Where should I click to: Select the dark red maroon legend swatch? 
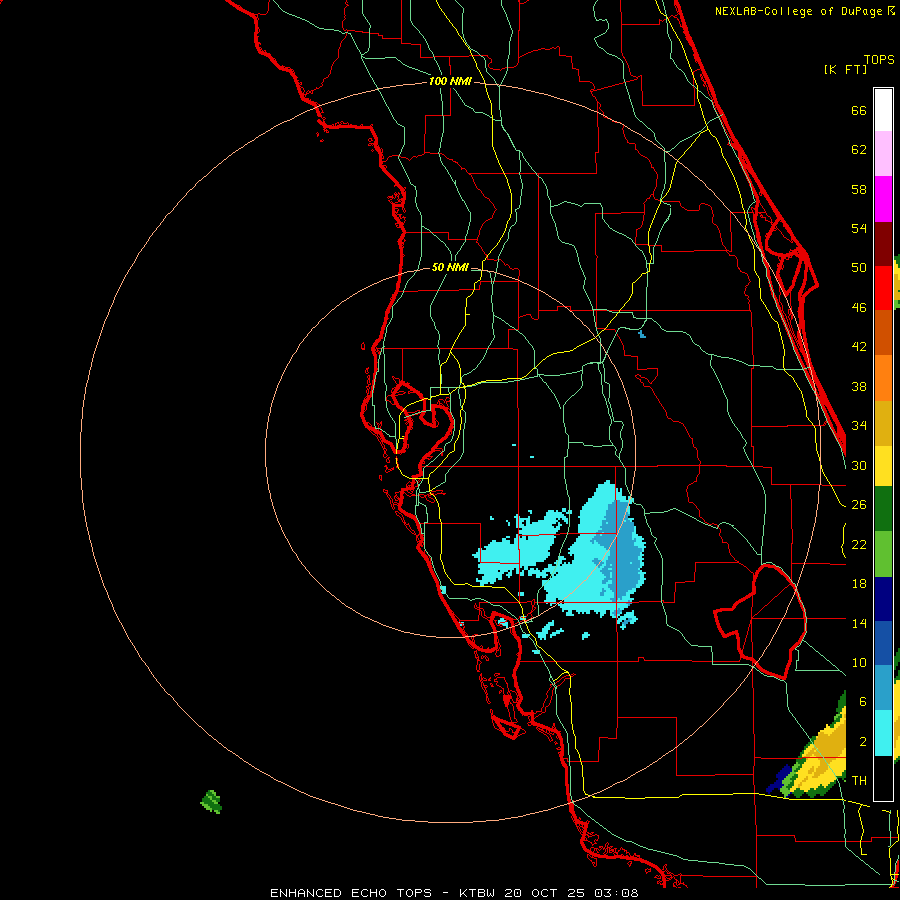(883, 244)
